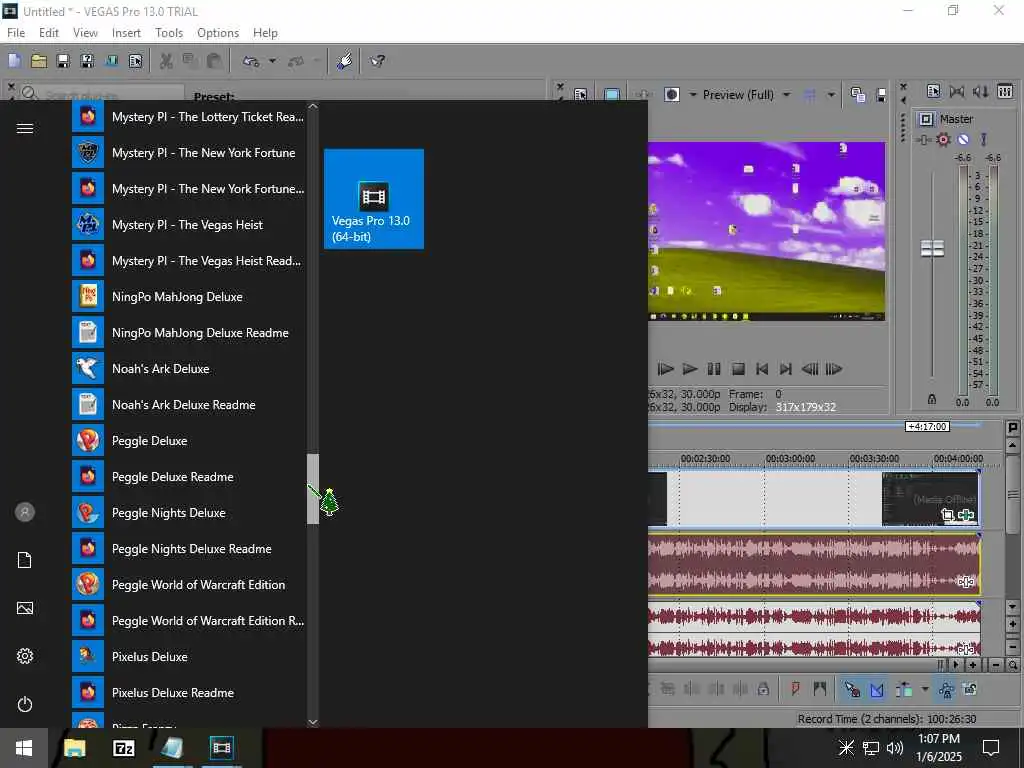Go to end in the preview transport
The image size is (1024, 768).
tap(786, 369)
